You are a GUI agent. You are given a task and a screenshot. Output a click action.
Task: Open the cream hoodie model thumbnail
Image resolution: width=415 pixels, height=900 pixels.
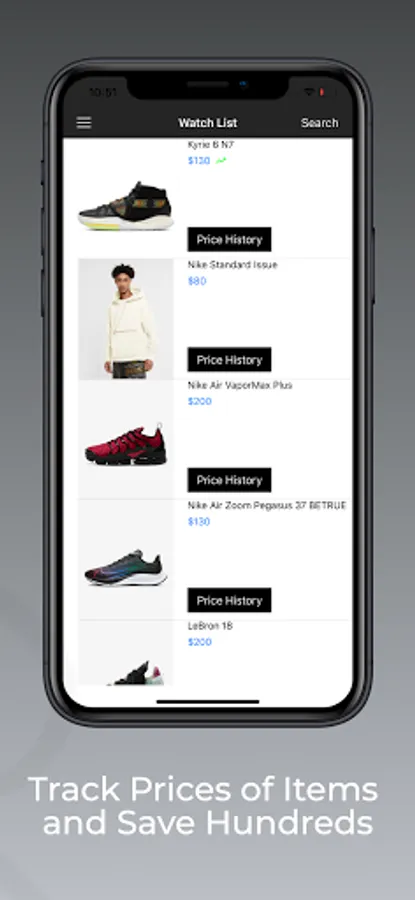126,319
